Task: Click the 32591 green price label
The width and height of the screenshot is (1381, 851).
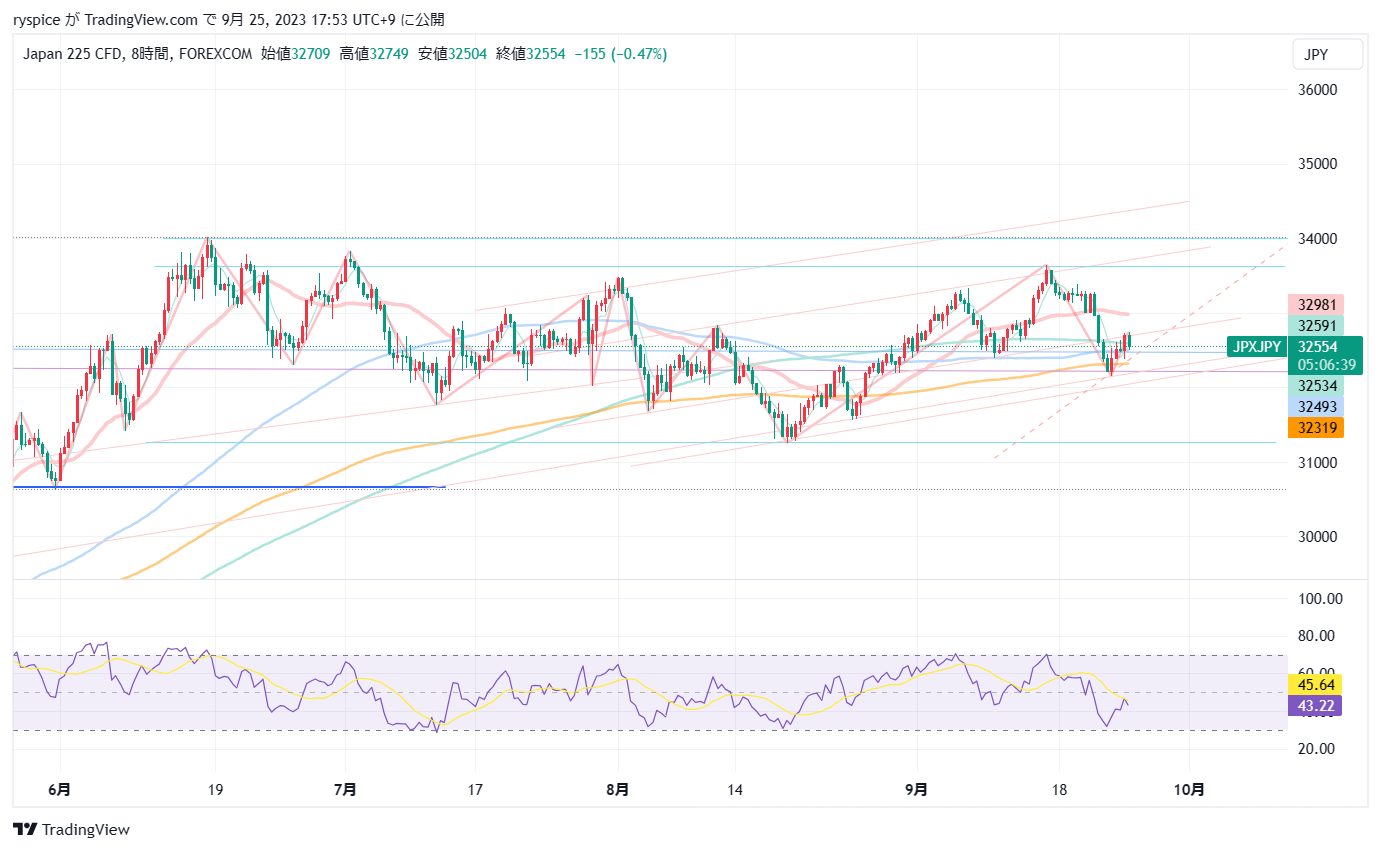Action: click(1315, 325)
